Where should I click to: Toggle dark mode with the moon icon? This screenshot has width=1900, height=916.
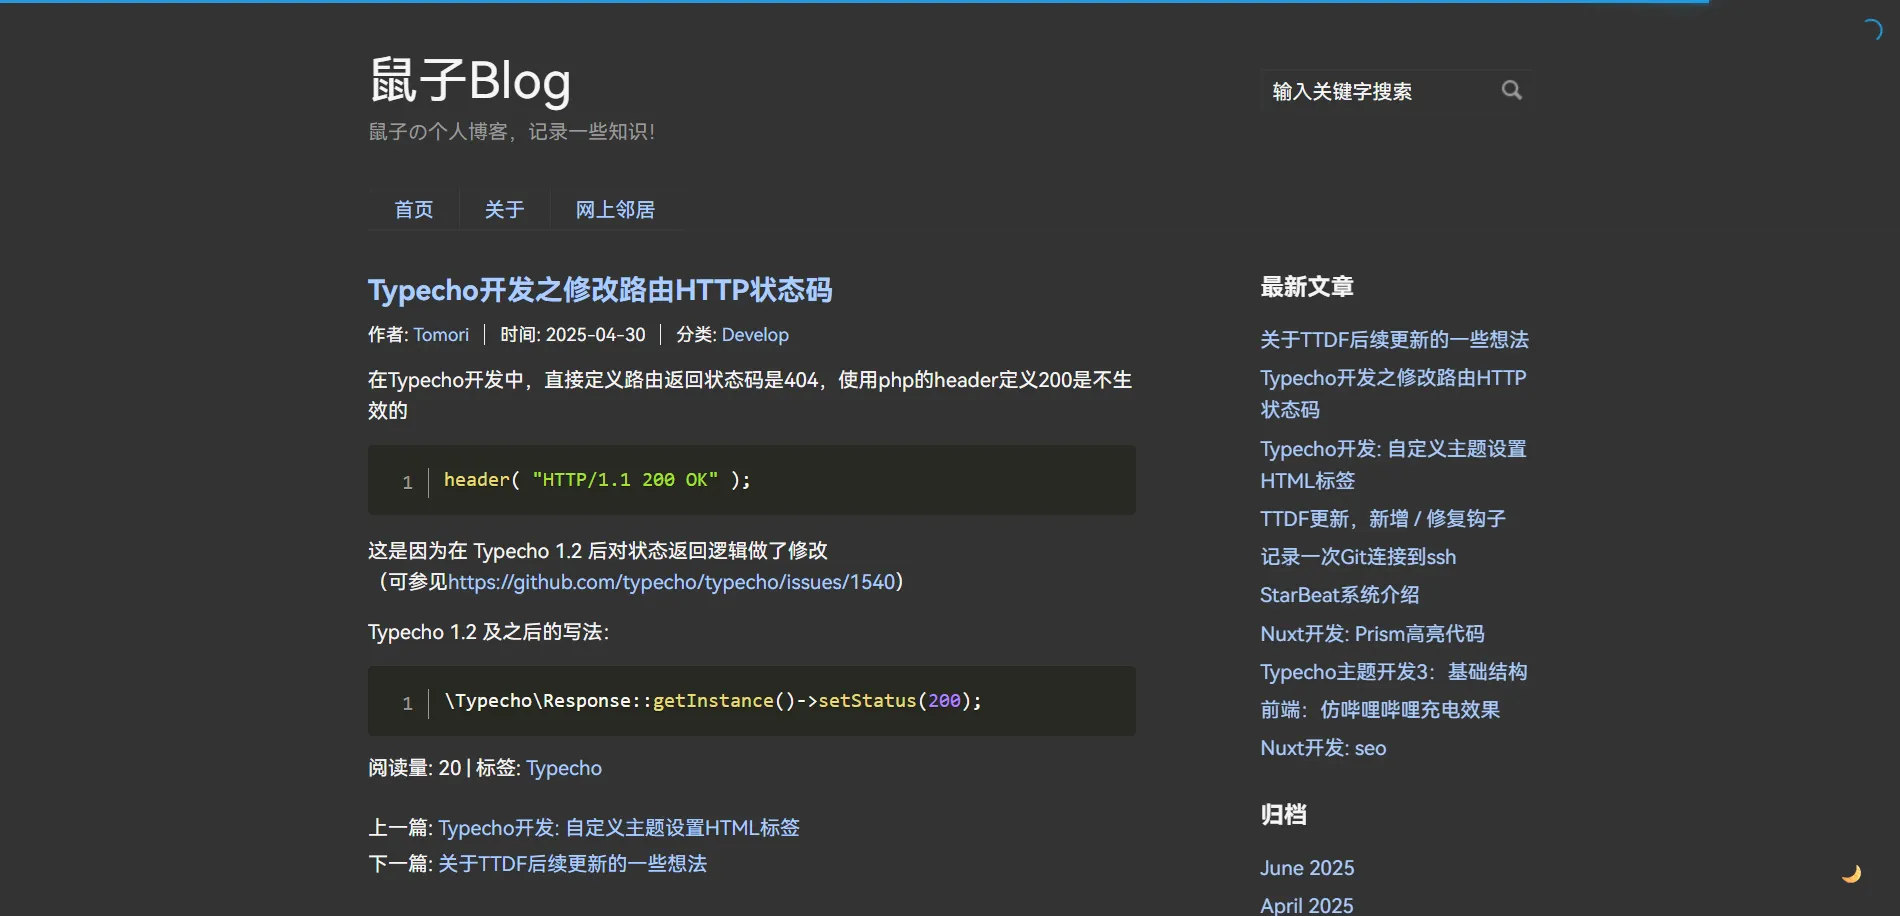pos(1852,873)
